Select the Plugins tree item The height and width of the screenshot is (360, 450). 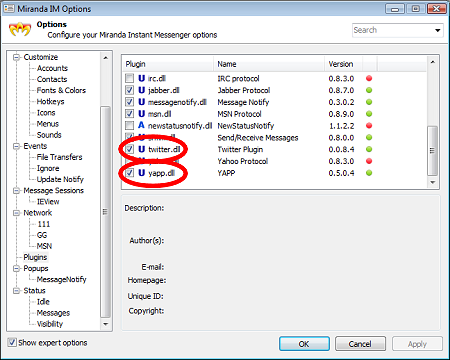[x=35, y=257]
